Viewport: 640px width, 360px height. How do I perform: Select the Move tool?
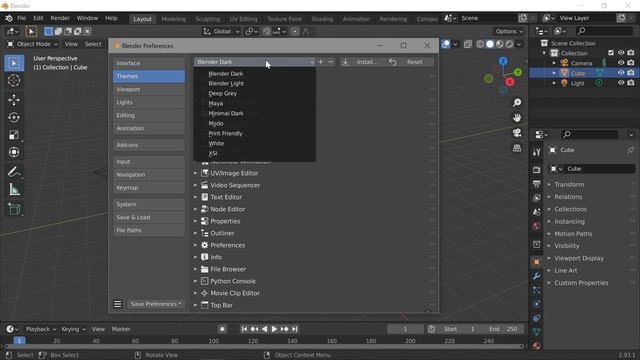14,100
